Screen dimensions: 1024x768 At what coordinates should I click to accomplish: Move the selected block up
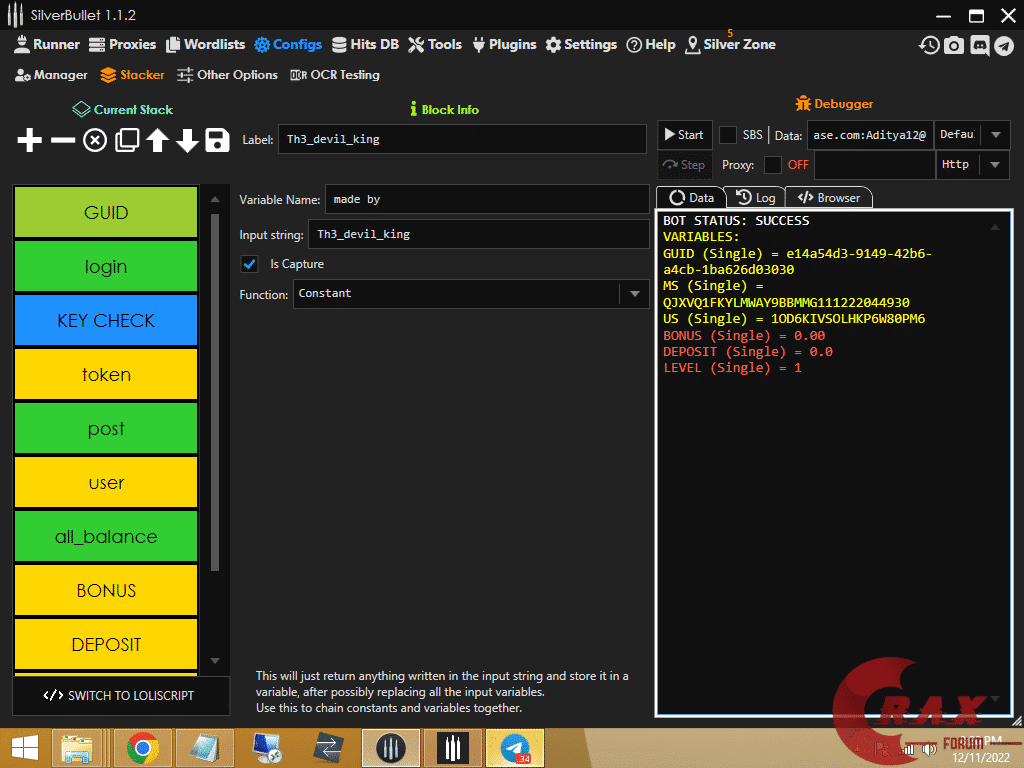(156, 140)
